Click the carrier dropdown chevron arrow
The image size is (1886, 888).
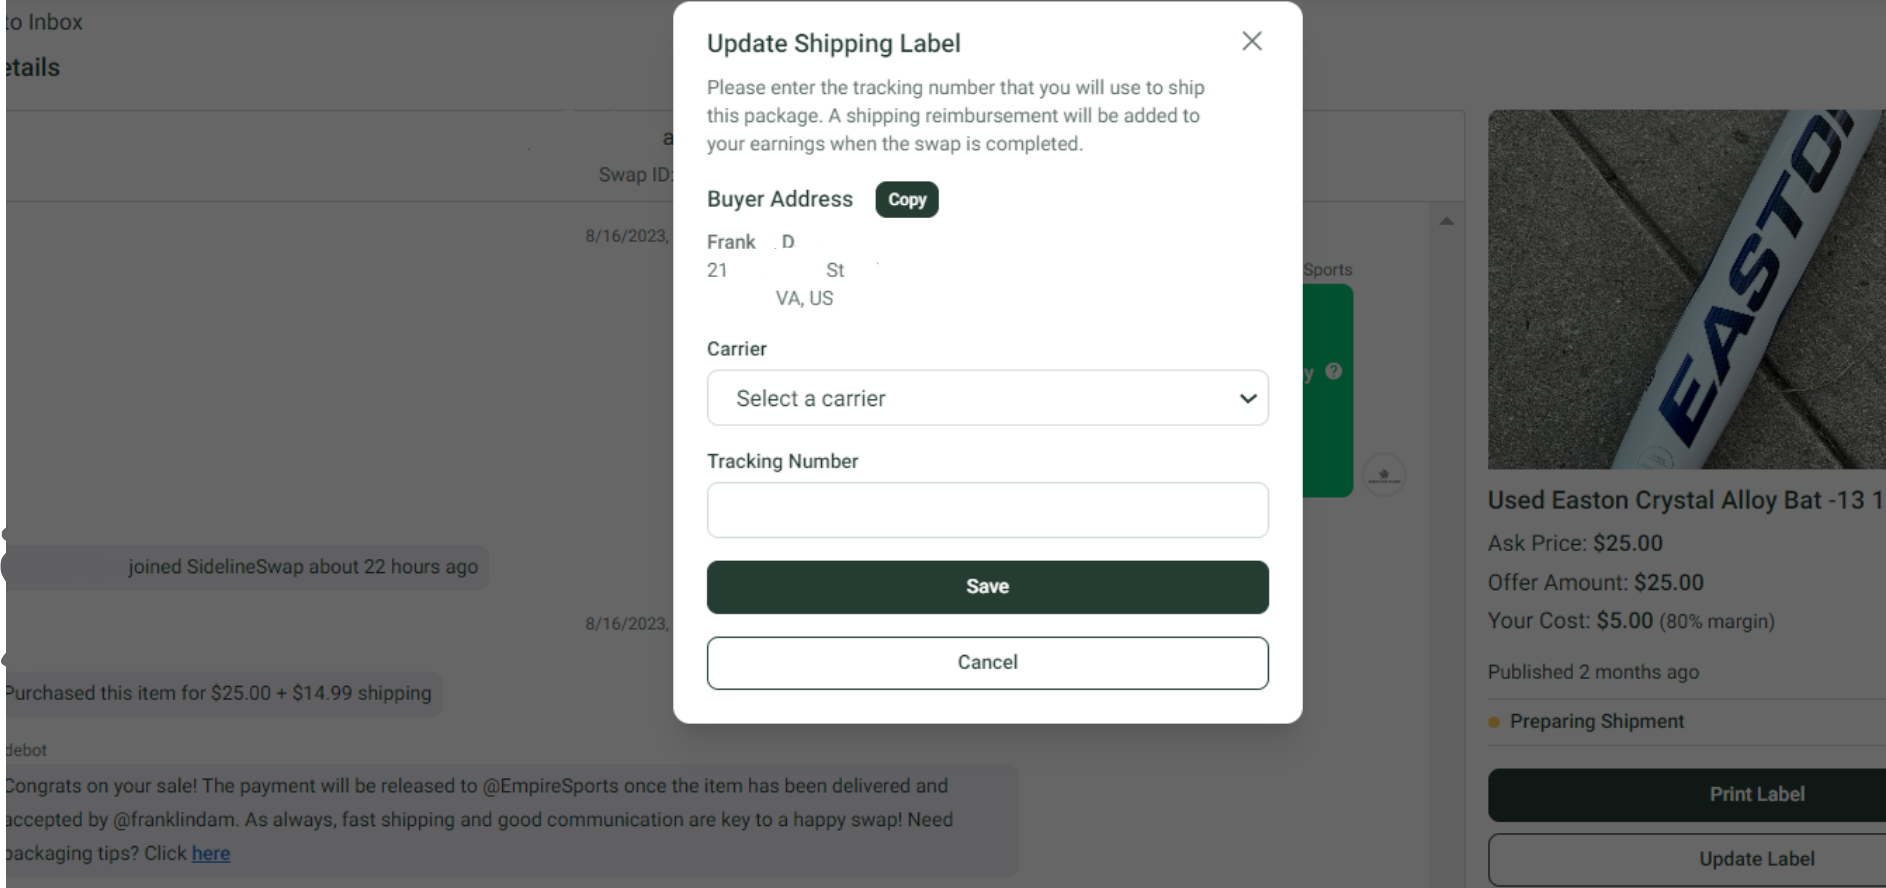point(1247,398)
